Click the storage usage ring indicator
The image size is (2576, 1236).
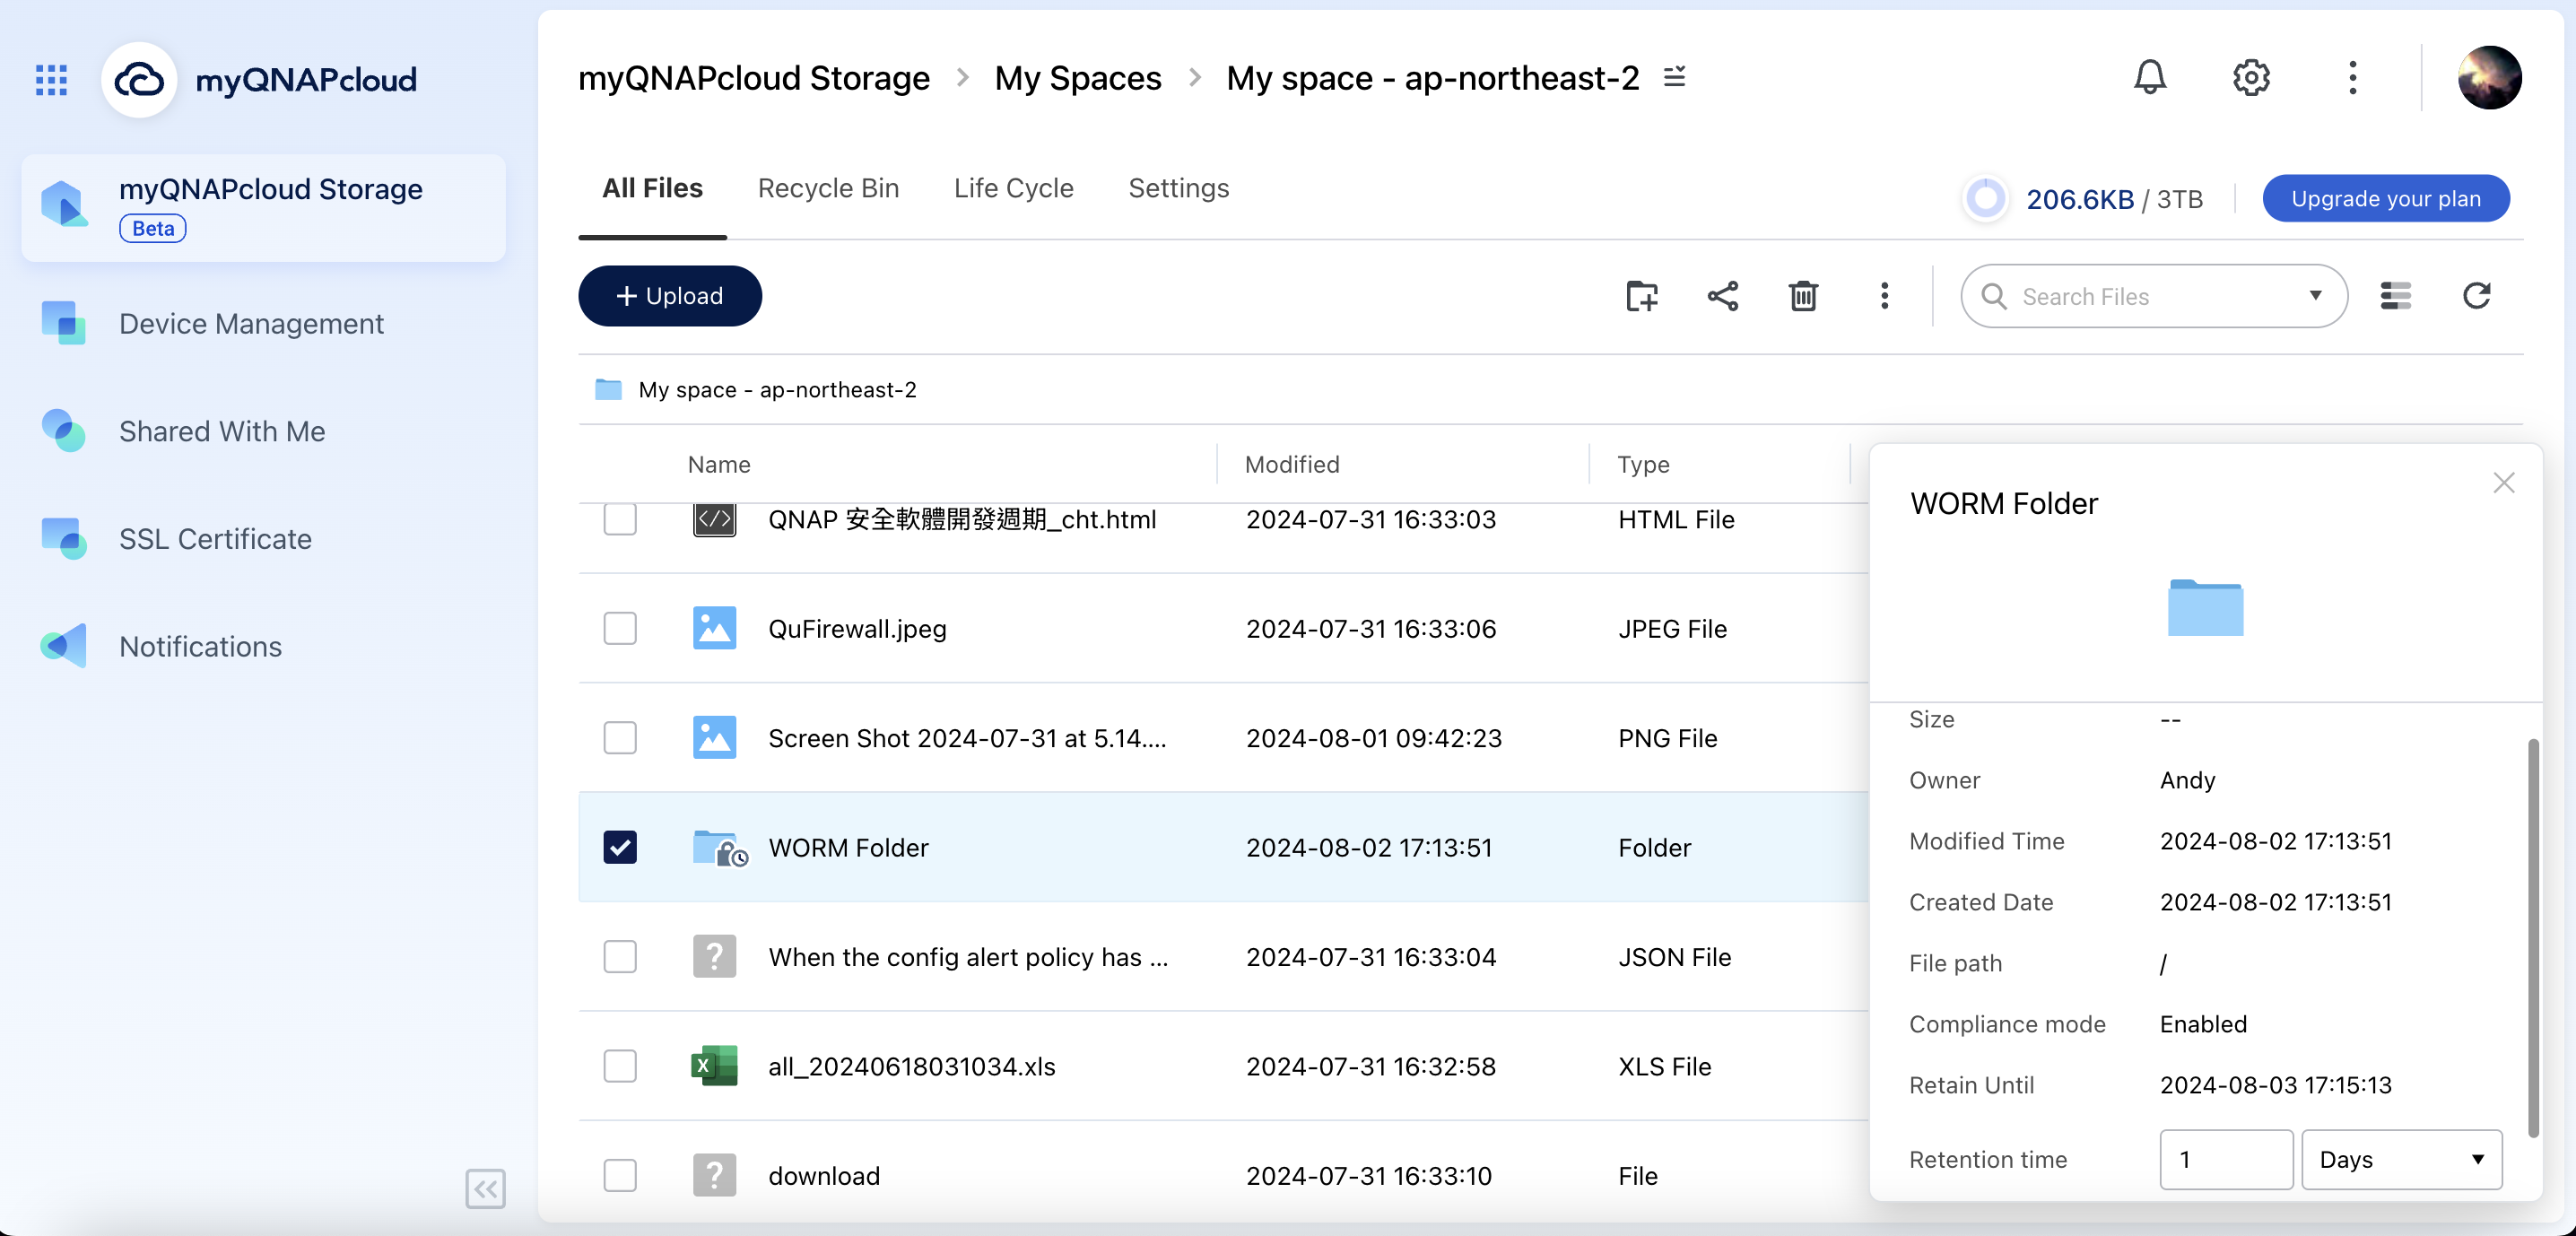1984,198
